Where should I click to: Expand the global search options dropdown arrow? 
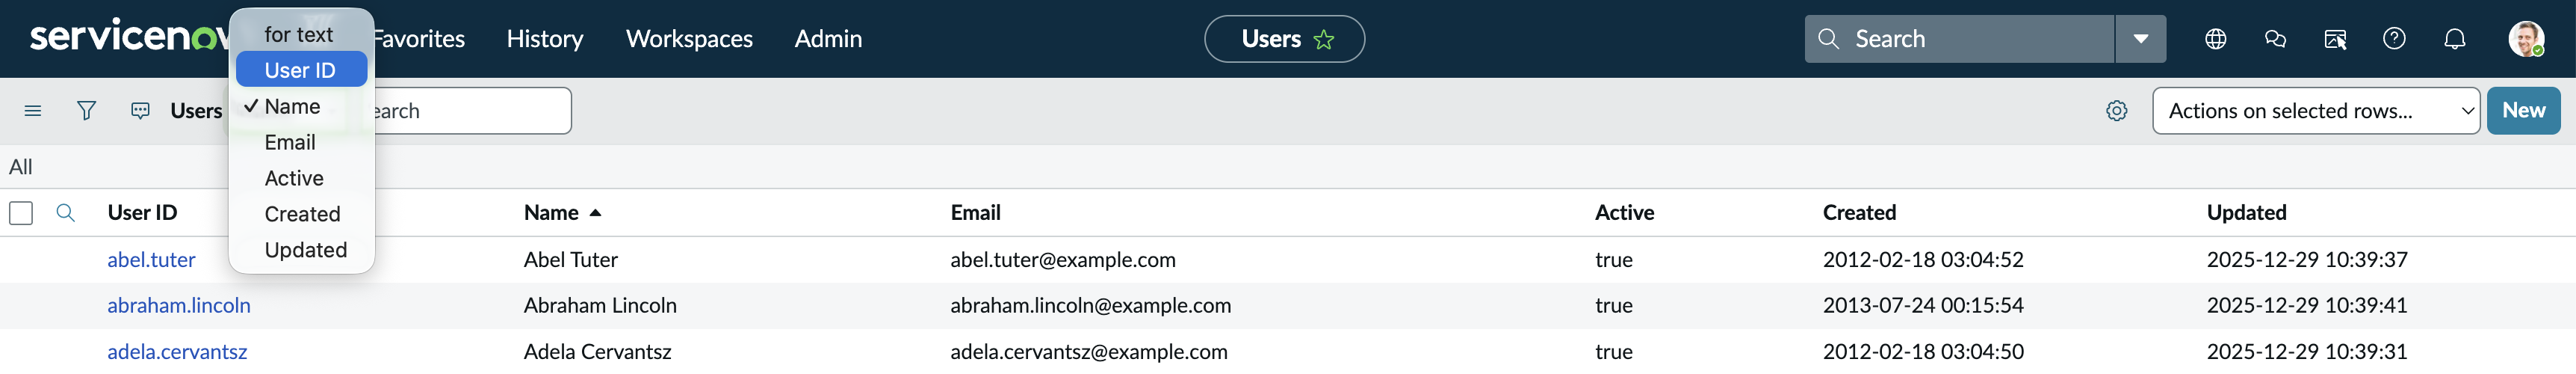2140,39
